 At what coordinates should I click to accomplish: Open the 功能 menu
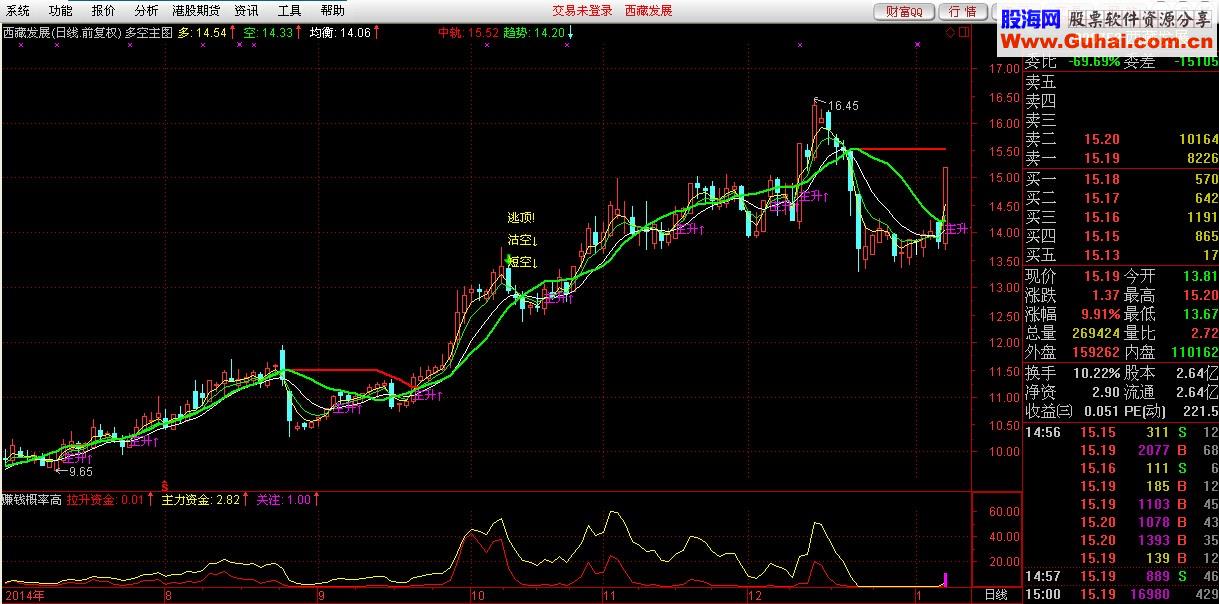tap(60, 11)
